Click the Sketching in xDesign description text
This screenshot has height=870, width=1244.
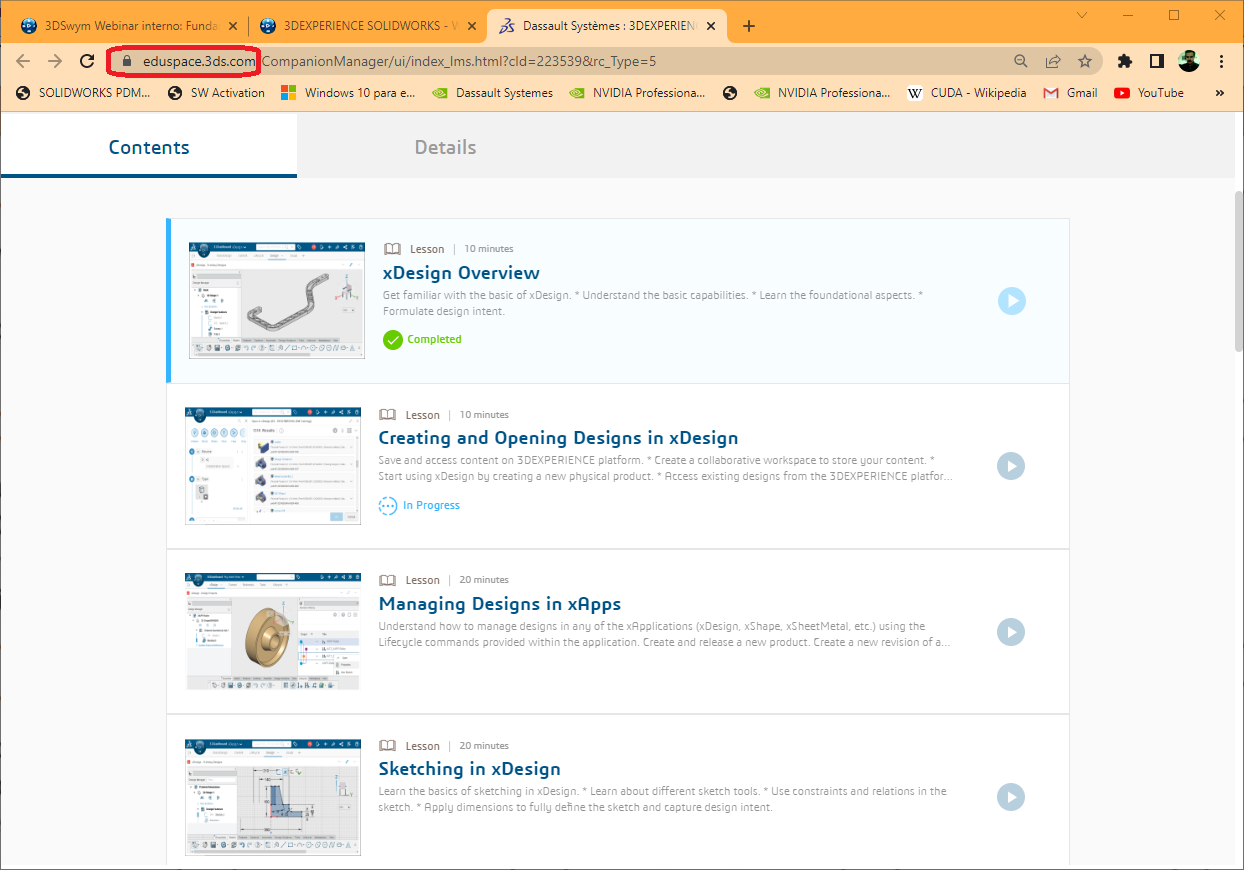(x=662, y=799)
